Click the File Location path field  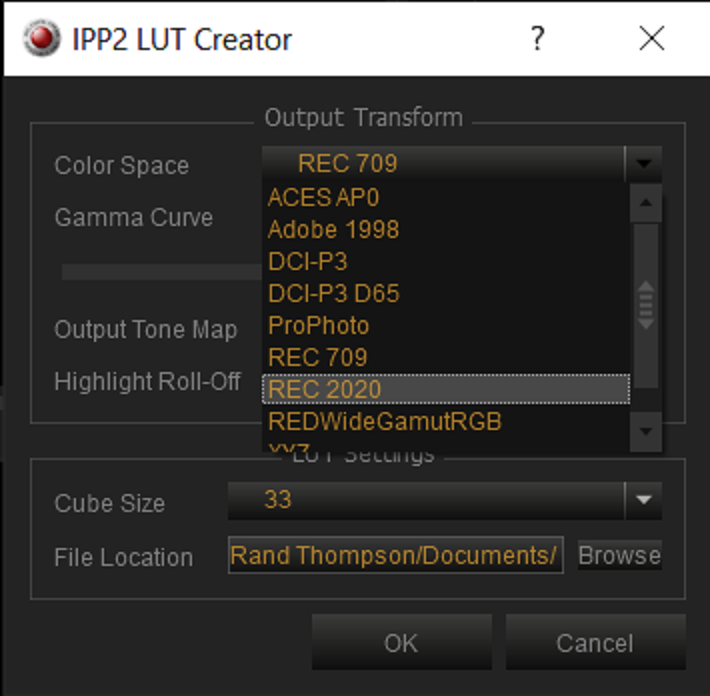tap(396, 555)
